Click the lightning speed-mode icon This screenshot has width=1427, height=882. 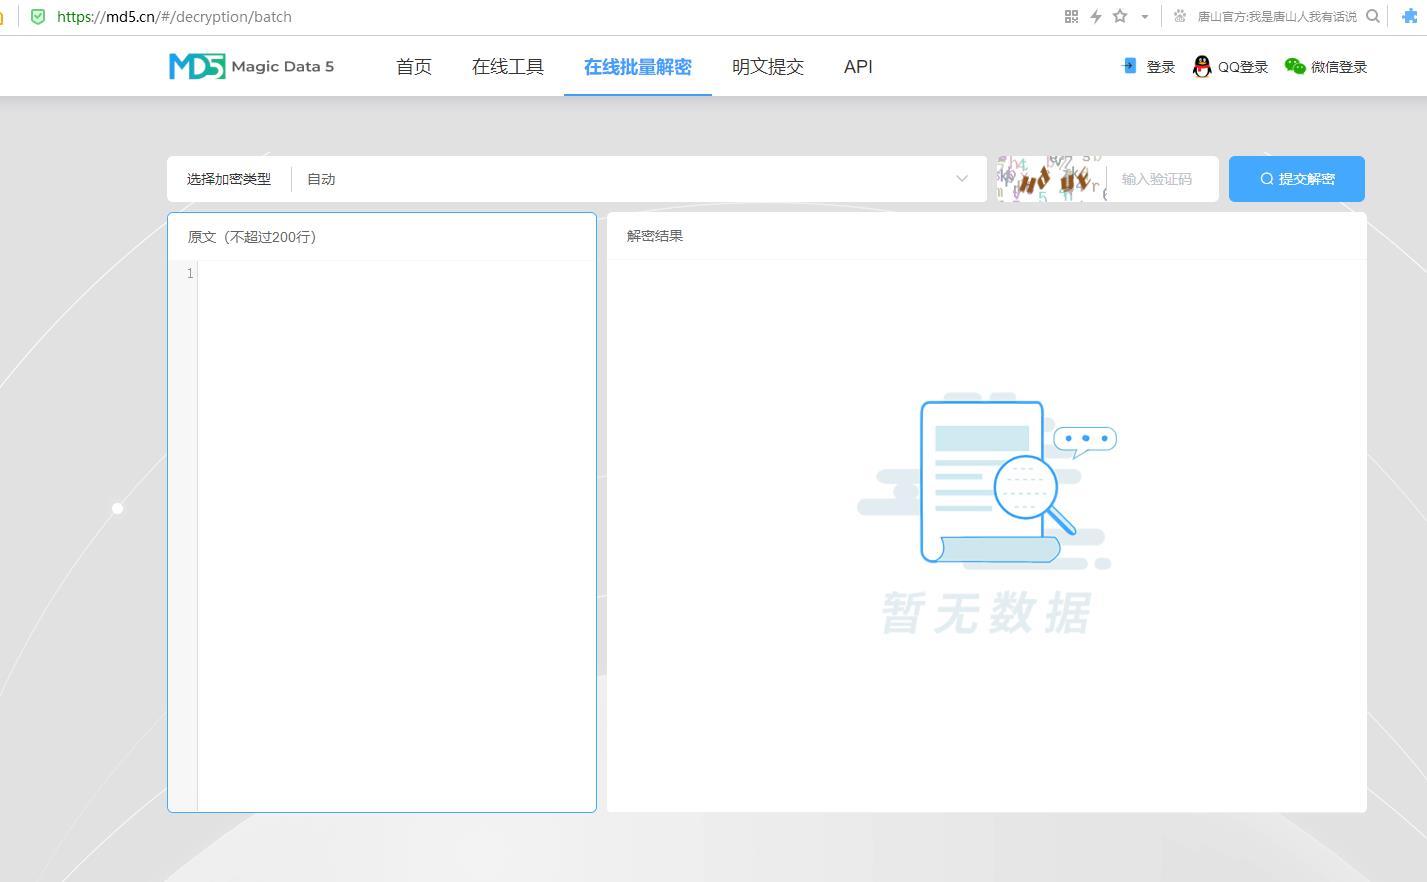click(1096, 16)
